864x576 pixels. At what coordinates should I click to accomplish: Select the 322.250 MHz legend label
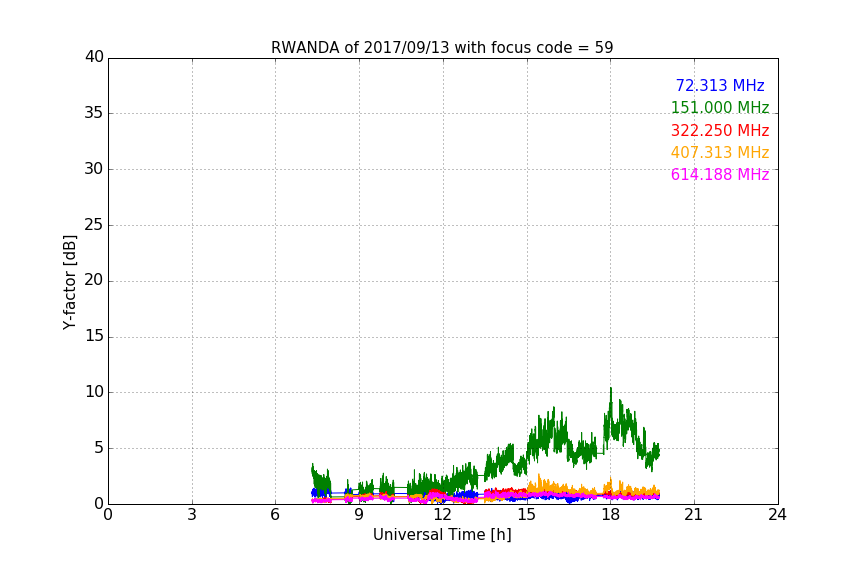pyautogui.click(x=720, y=130)
